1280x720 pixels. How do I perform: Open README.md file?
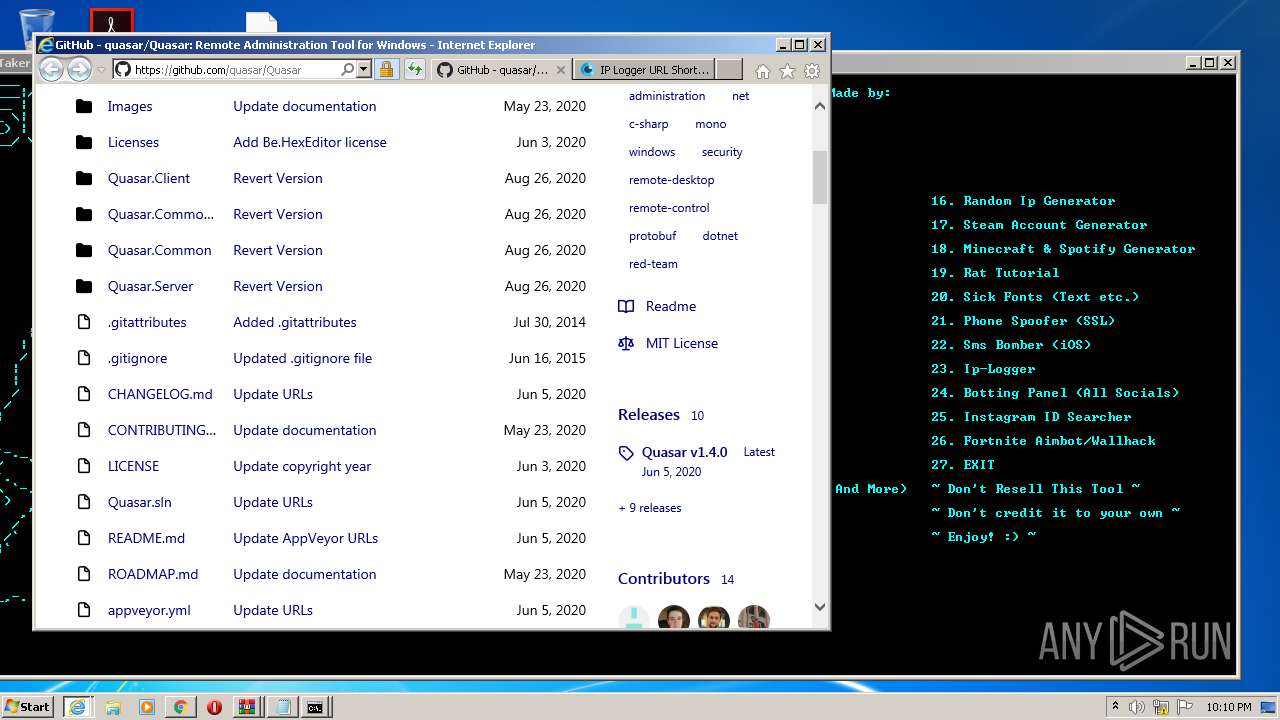click(146, 538)
